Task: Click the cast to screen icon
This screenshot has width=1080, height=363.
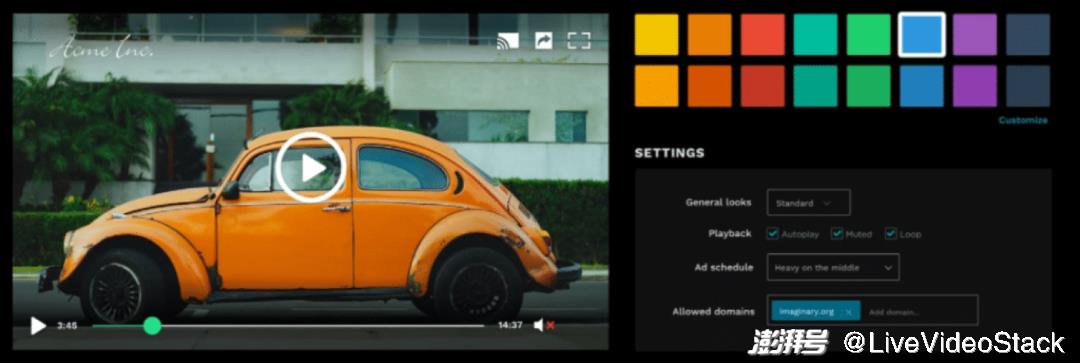Action: [x=508, y=41]
